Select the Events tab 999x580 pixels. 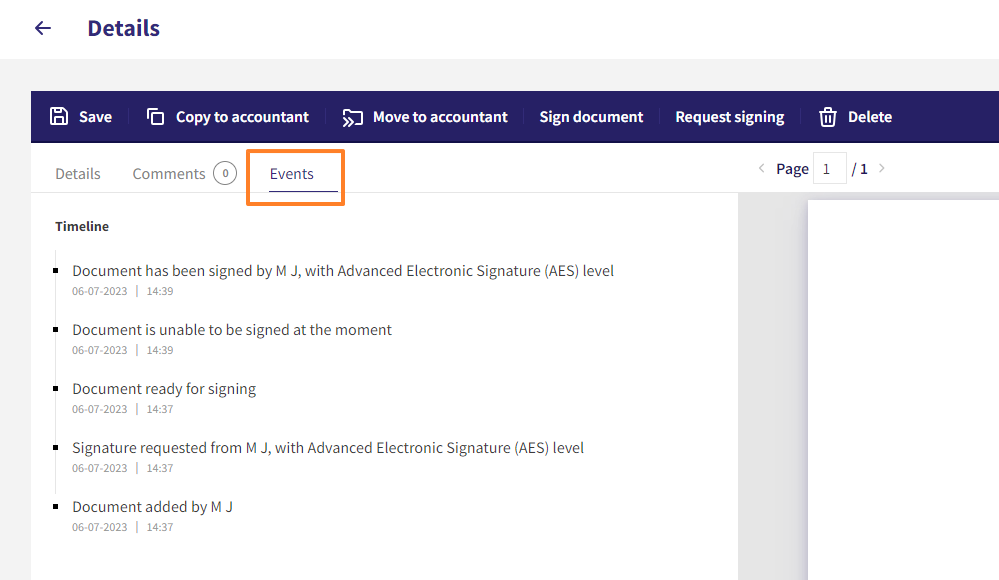pyautogui.click(x=292, y=173)
